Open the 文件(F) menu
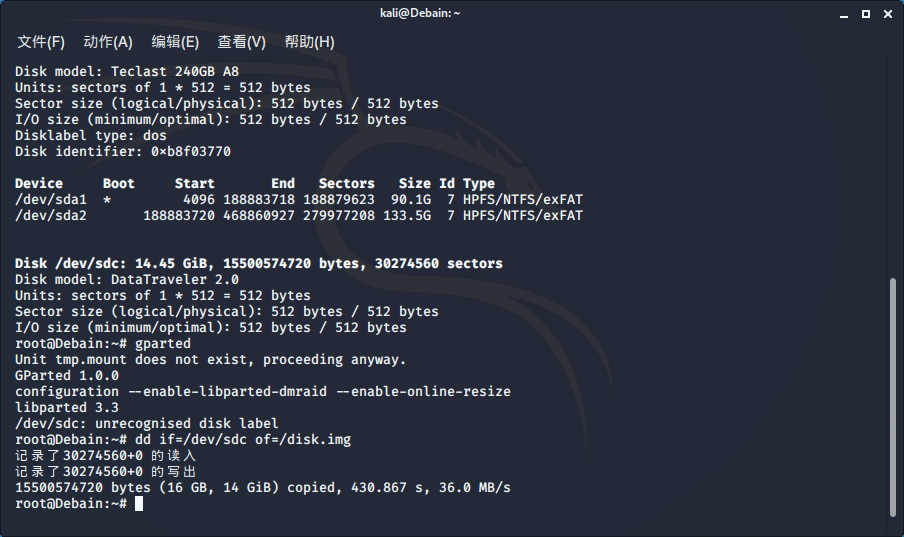The image size is (904, 537). pyautogui.click(x=40, y=42)
